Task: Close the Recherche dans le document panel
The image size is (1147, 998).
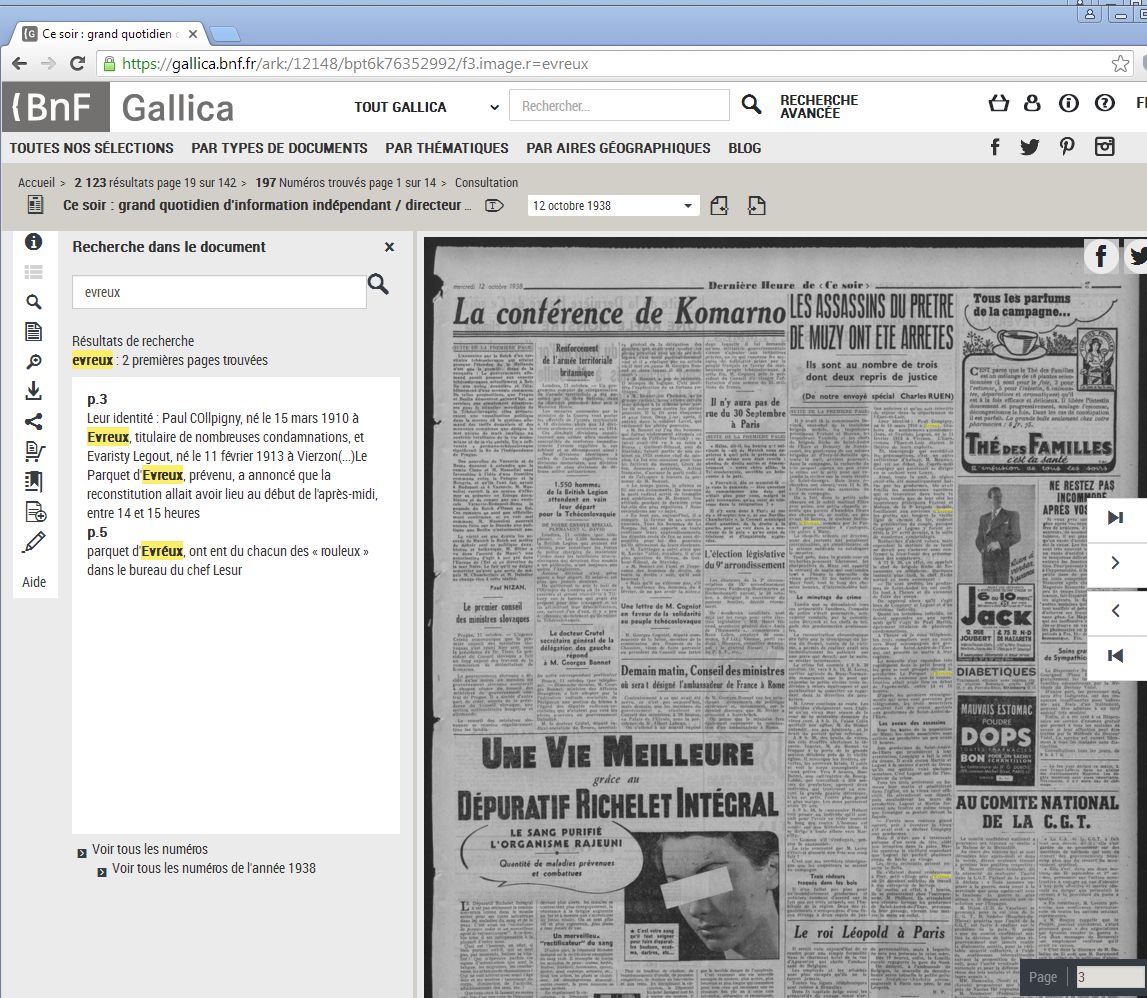Action: 389,247
